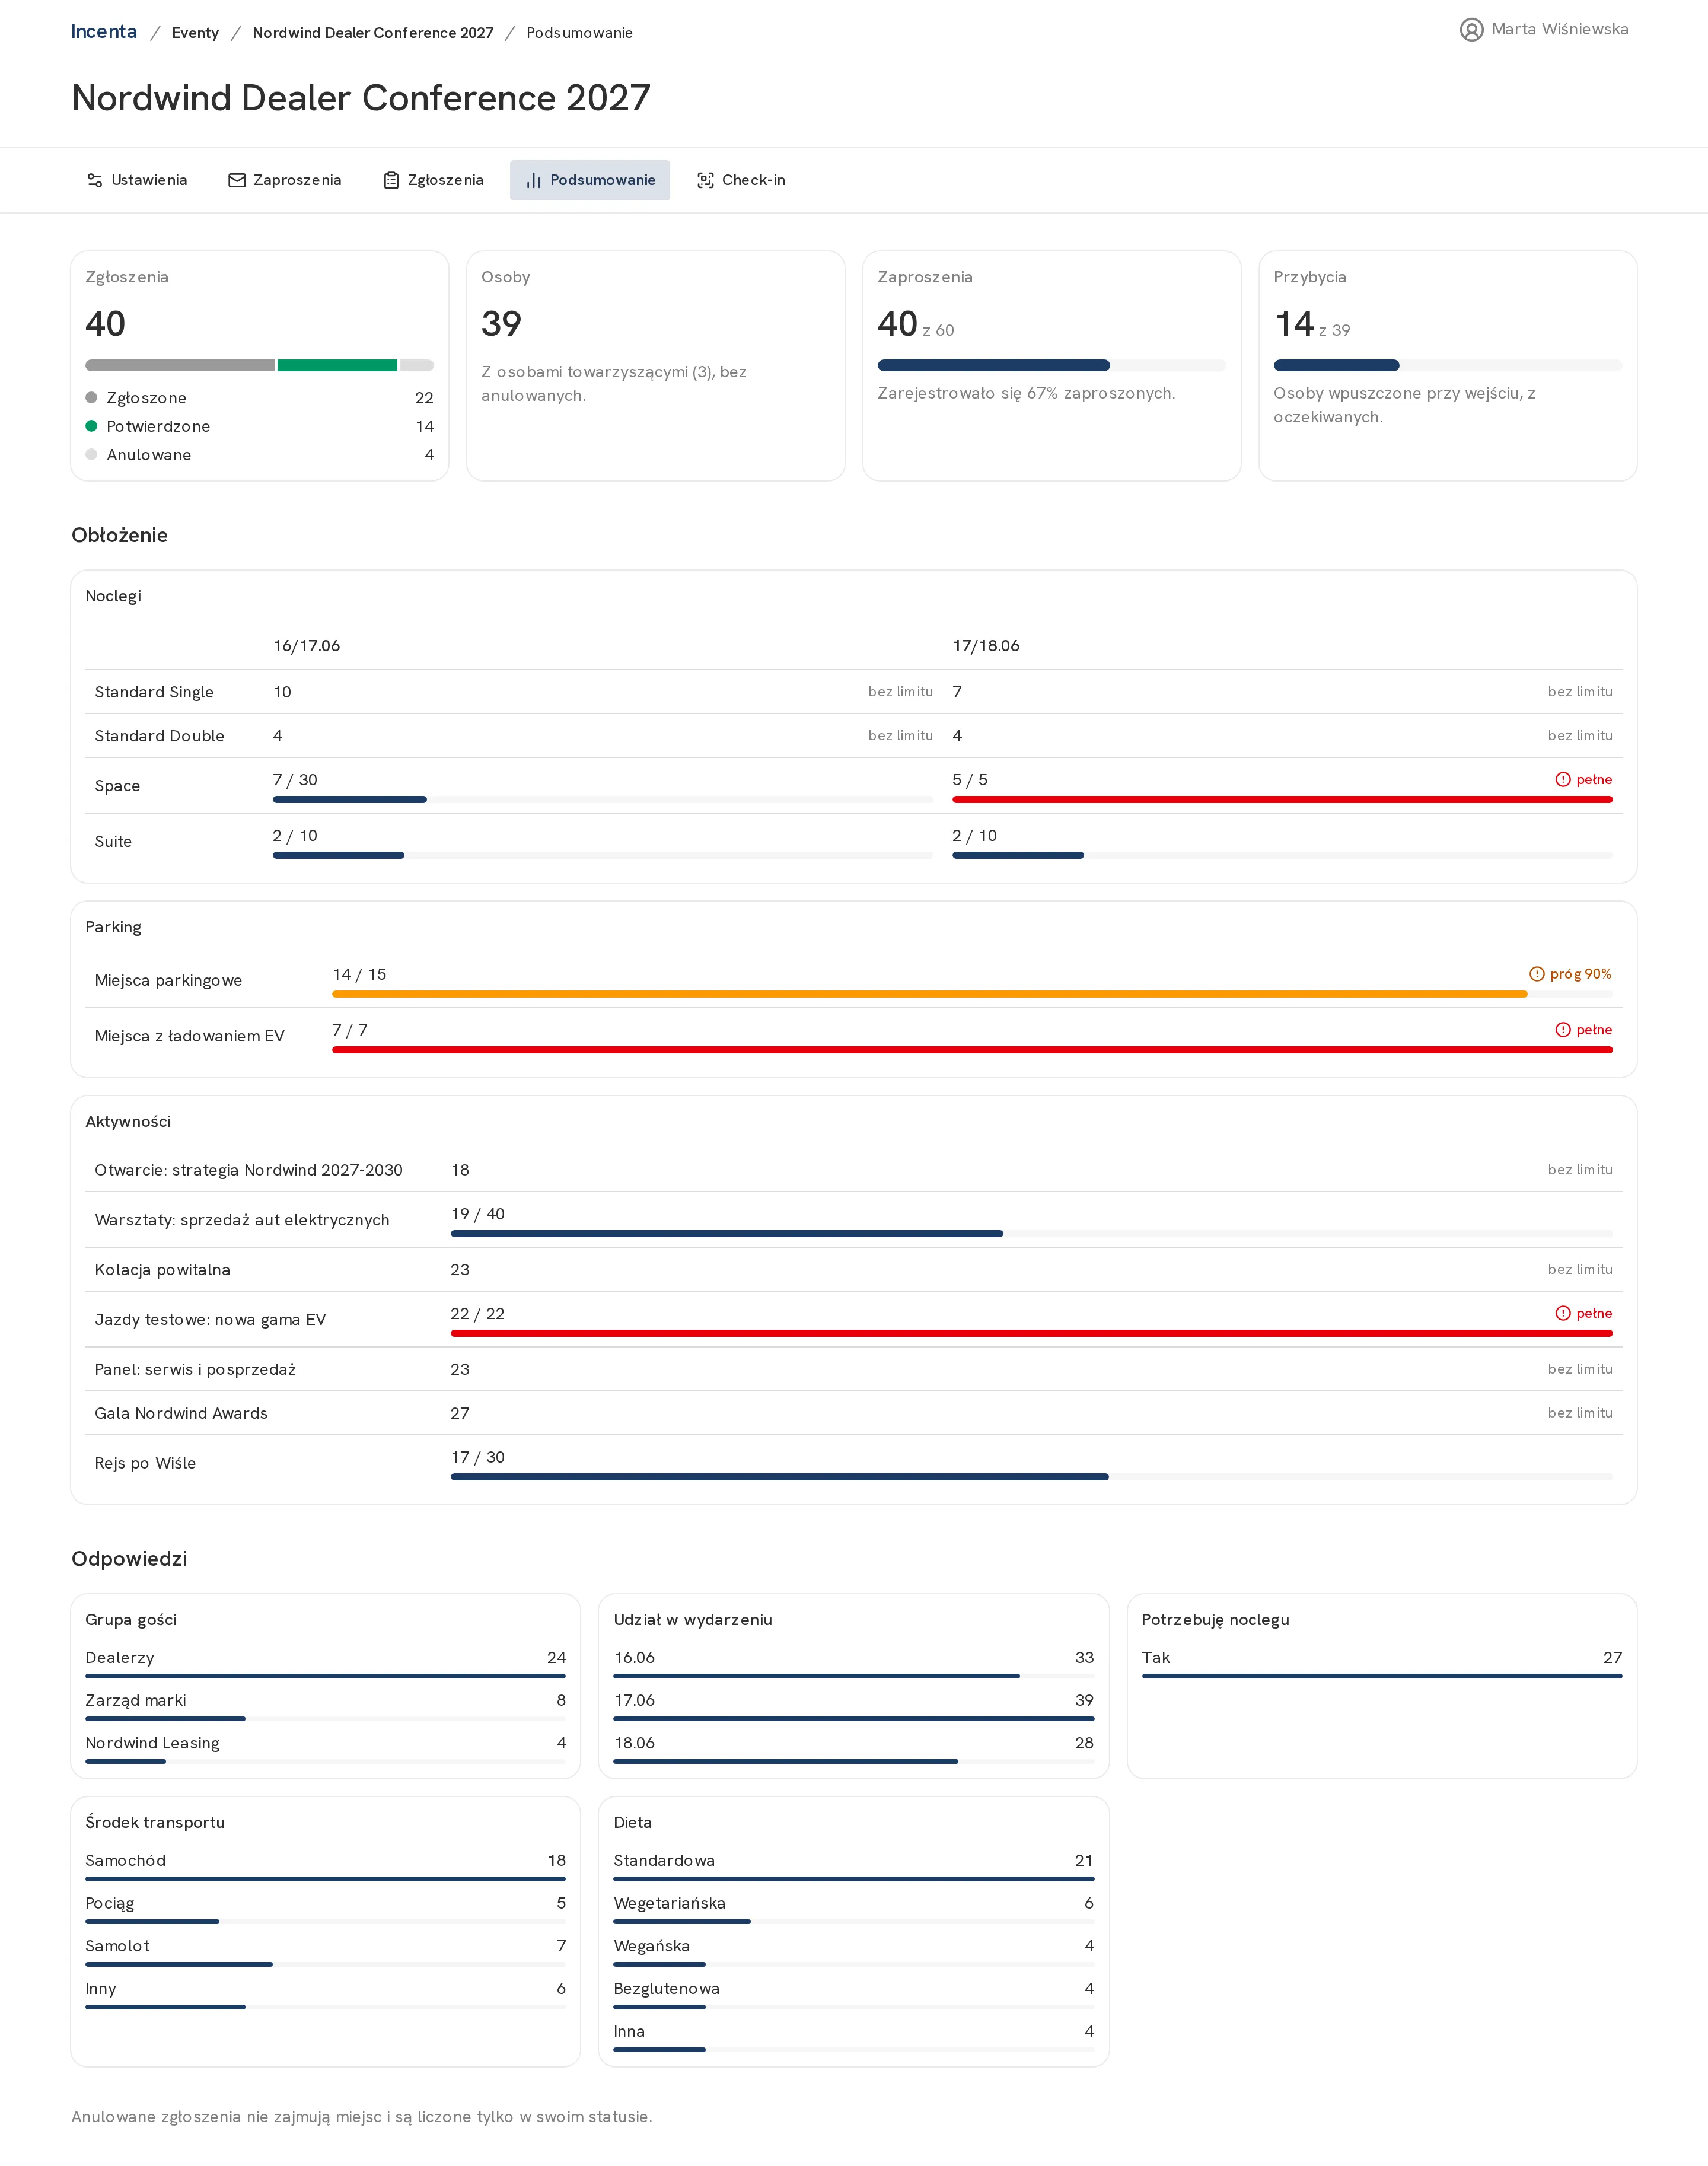Image resolution: width=1708 pixels, height=2166 pixels.
Task: Click the Zaproszenia 40 z 60 progress bar
Action: (x=1051, y=365)
